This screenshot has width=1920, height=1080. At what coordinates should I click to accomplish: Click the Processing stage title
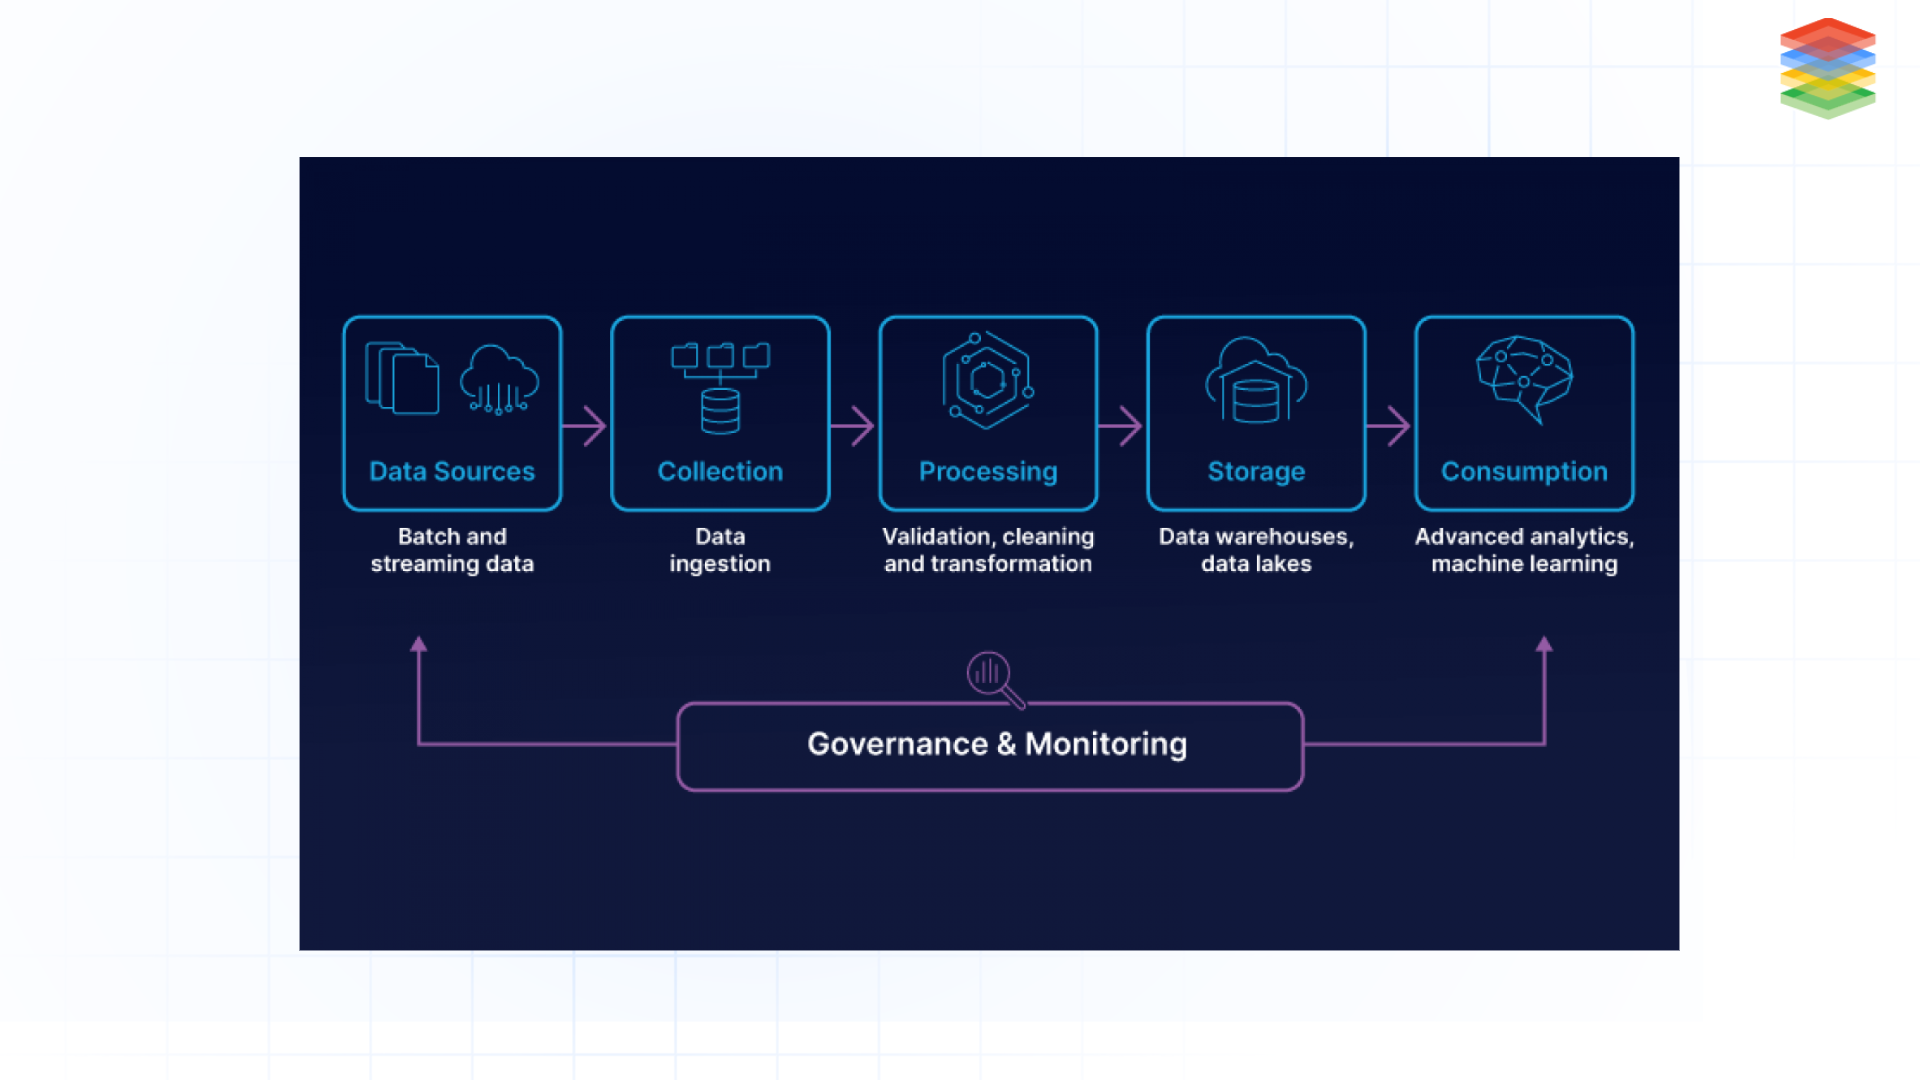(x=988, y=471)
